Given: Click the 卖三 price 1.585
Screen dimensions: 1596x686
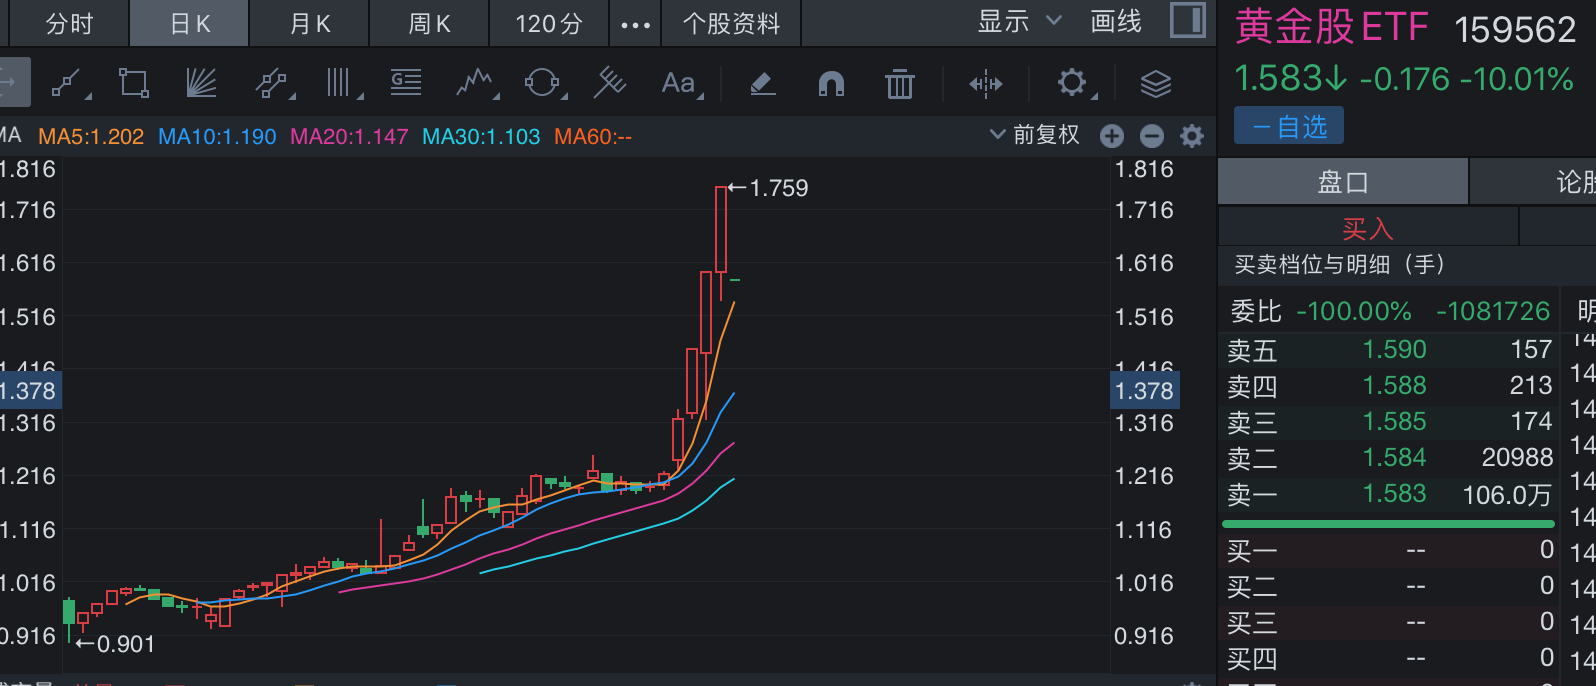Looking at the screenshot, I should tap(1395, 422).
